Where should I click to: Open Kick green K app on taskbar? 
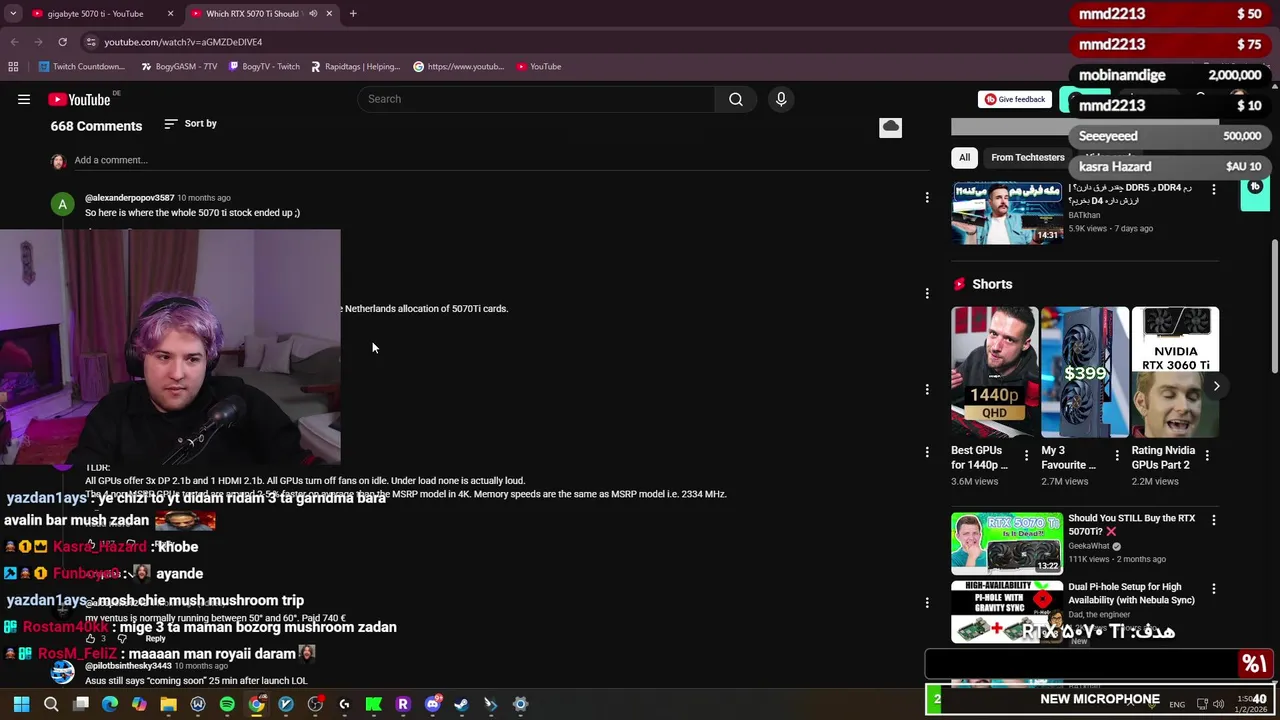coord(373,704)
